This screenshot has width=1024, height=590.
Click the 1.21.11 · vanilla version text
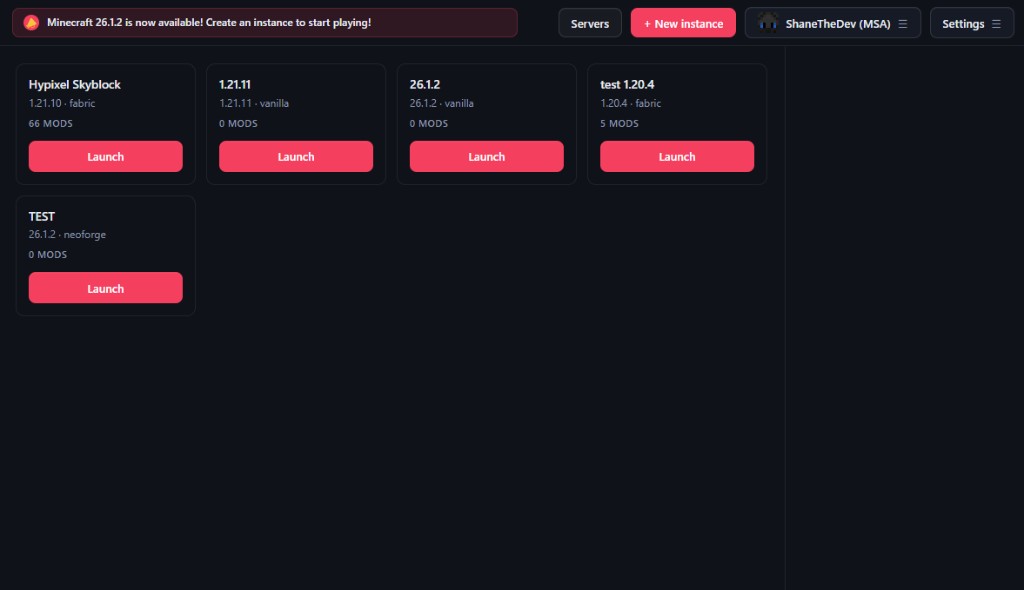(x=254, y=103)
